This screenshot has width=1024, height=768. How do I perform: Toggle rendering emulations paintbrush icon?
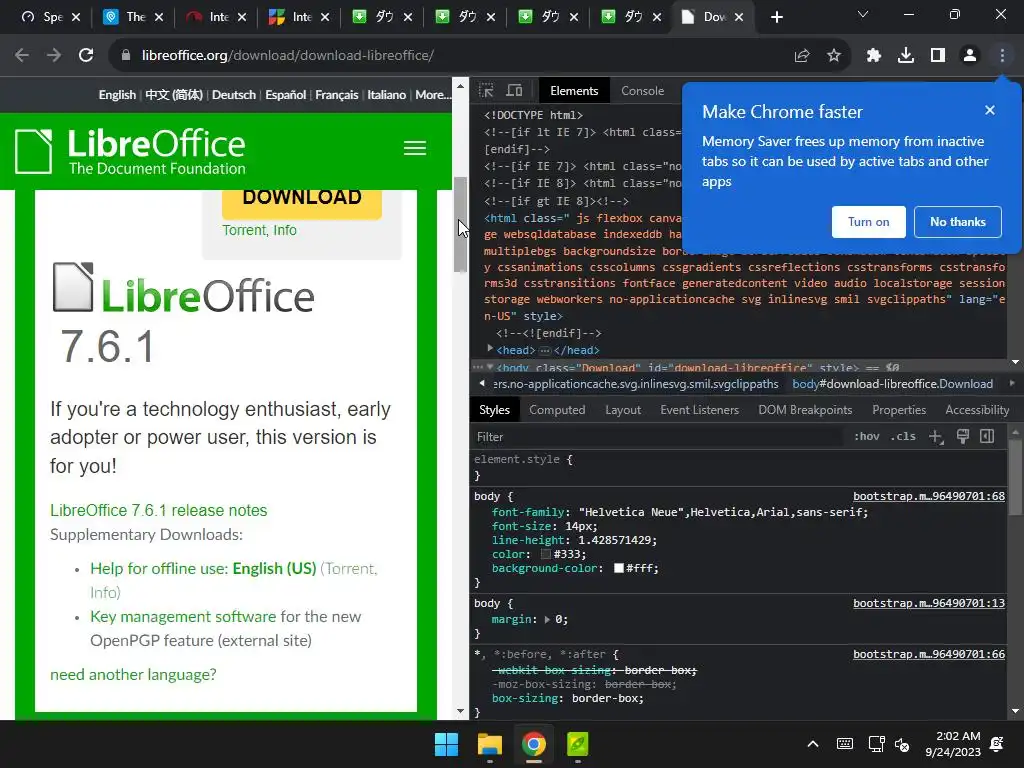click(963, 436)
